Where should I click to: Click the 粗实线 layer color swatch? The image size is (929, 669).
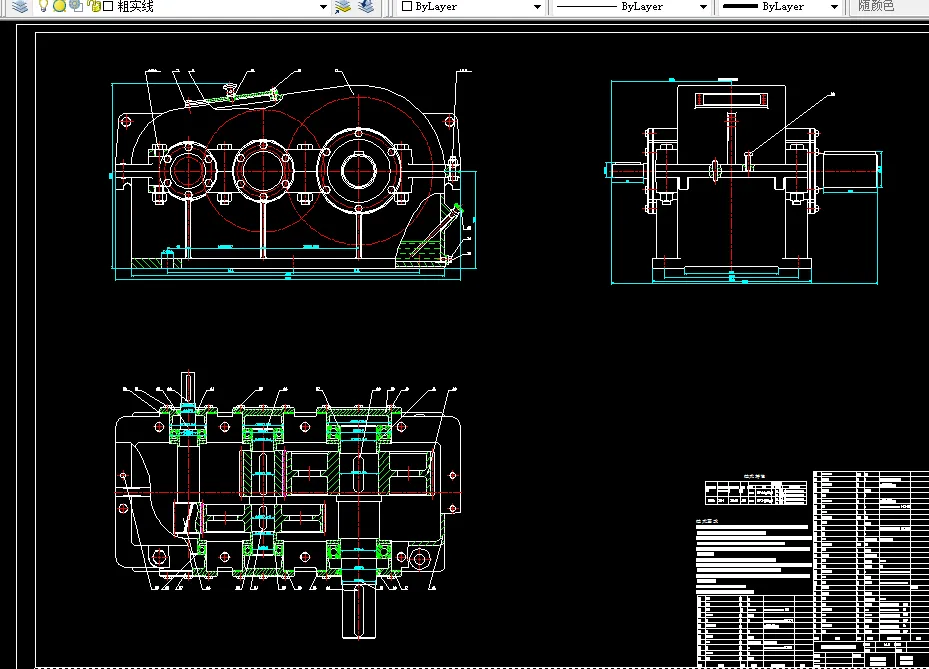108,7
